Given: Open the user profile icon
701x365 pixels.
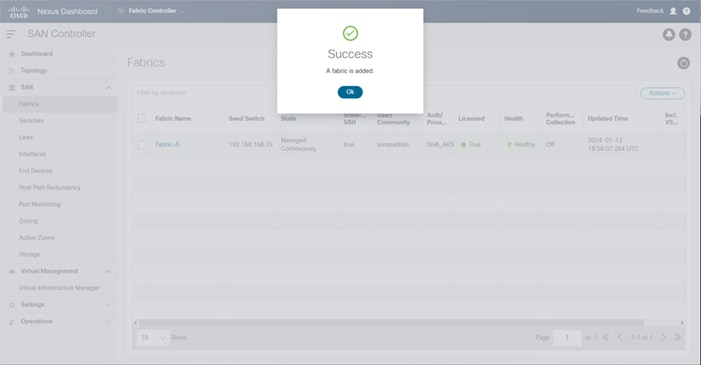Looking at the screenshot, I should 673,11.
